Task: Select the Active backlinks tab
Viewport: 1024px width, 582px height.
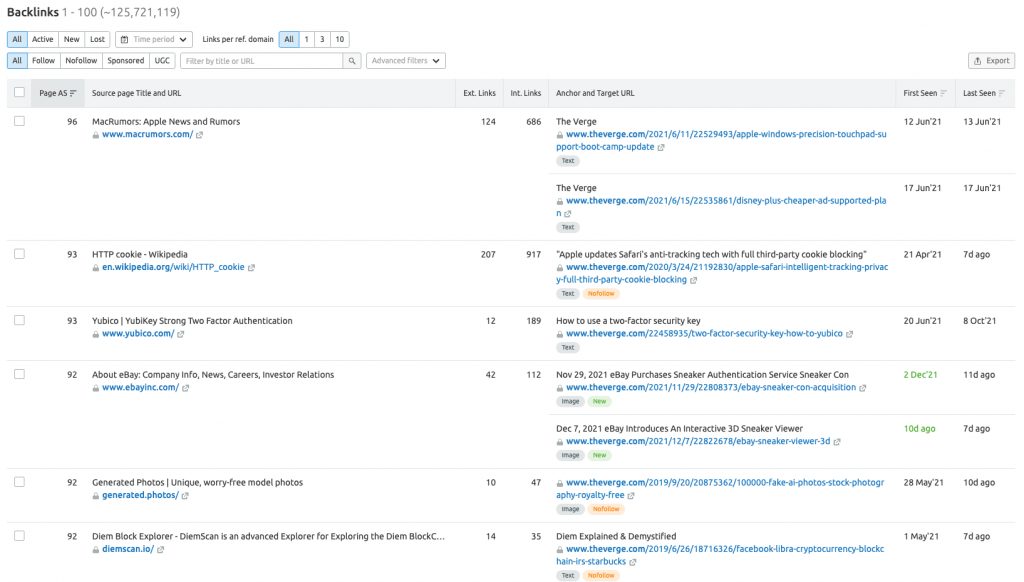Action: coord(42,39)
